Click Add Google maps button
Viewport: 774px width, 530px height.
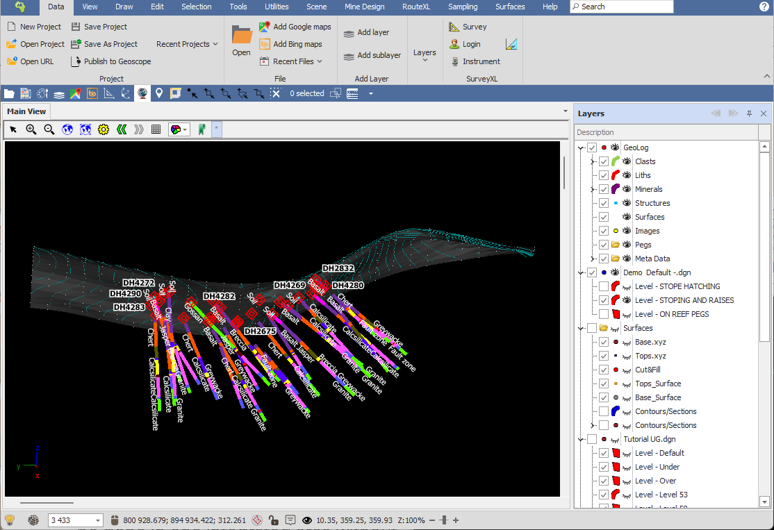295,27
